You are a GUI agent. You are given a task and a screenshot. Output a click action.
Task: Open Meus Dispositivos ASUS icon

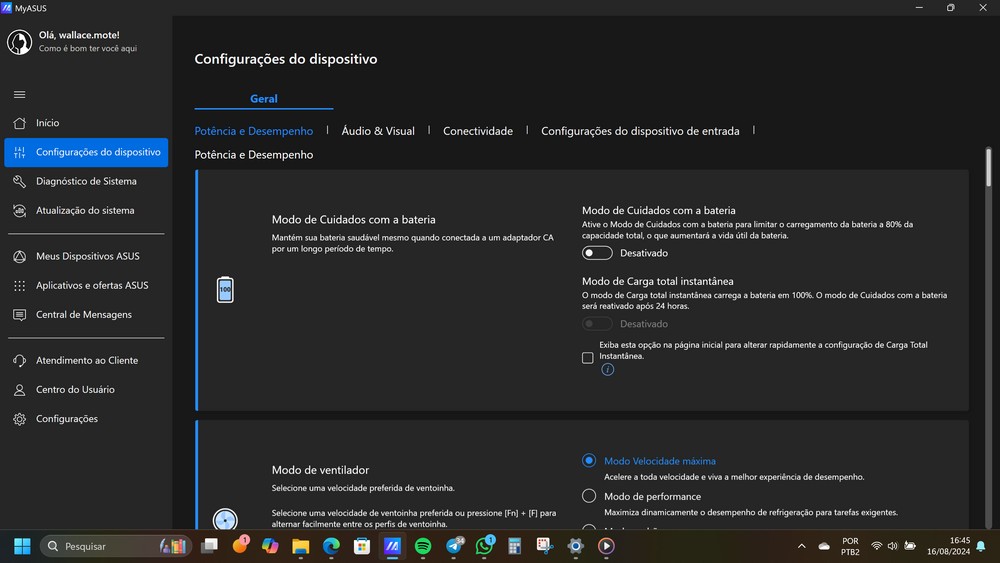19,257
